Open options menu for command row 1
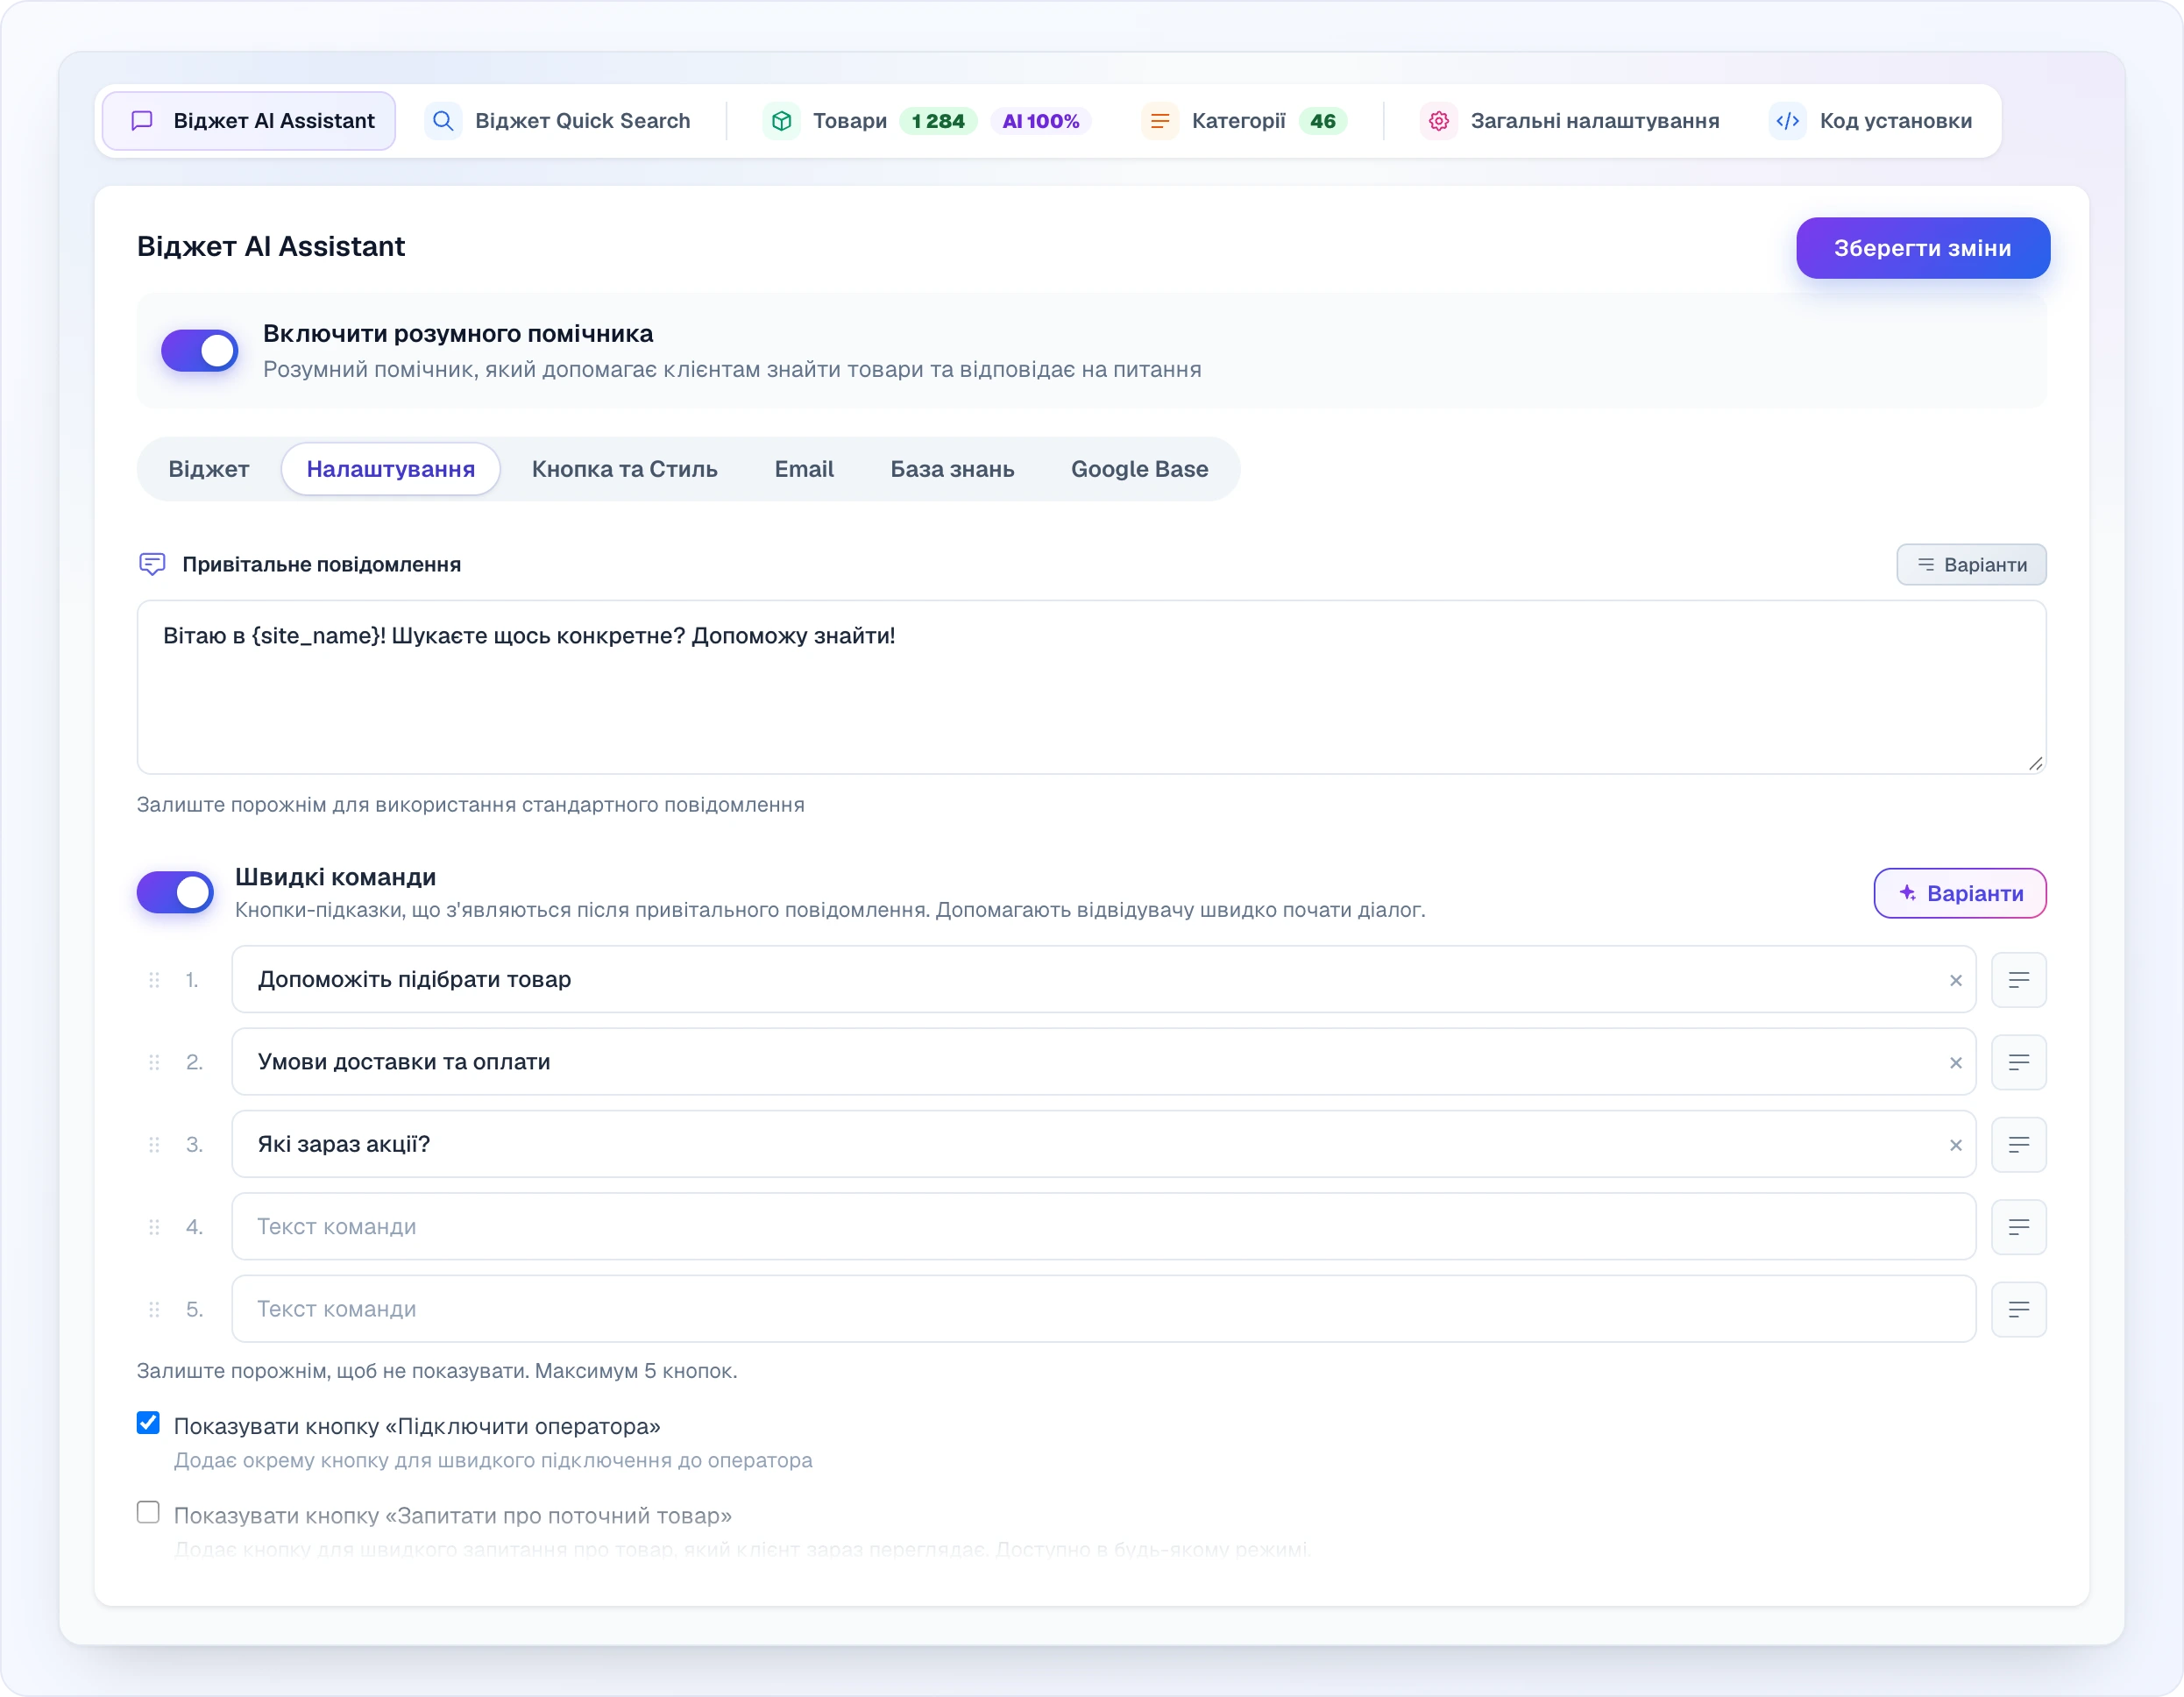 (2019, 980)
